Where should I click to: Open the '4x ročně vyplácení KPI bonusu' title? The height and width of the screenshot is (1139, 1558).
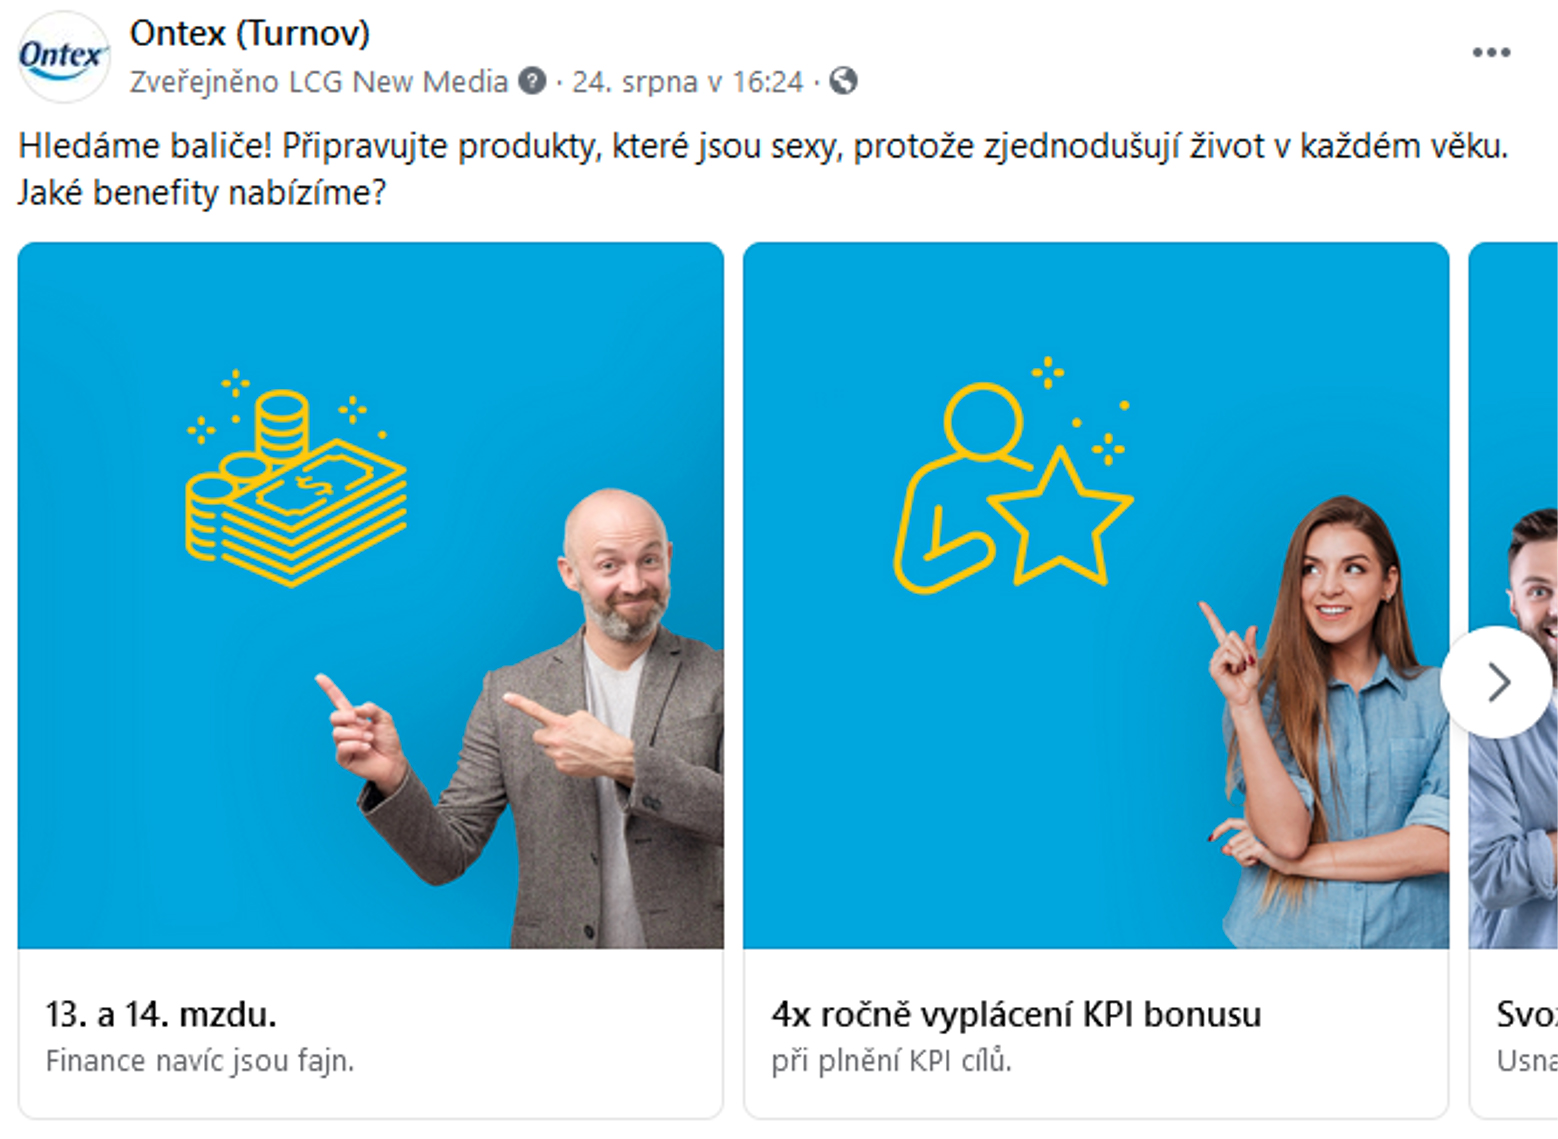pos(1016,1014)
